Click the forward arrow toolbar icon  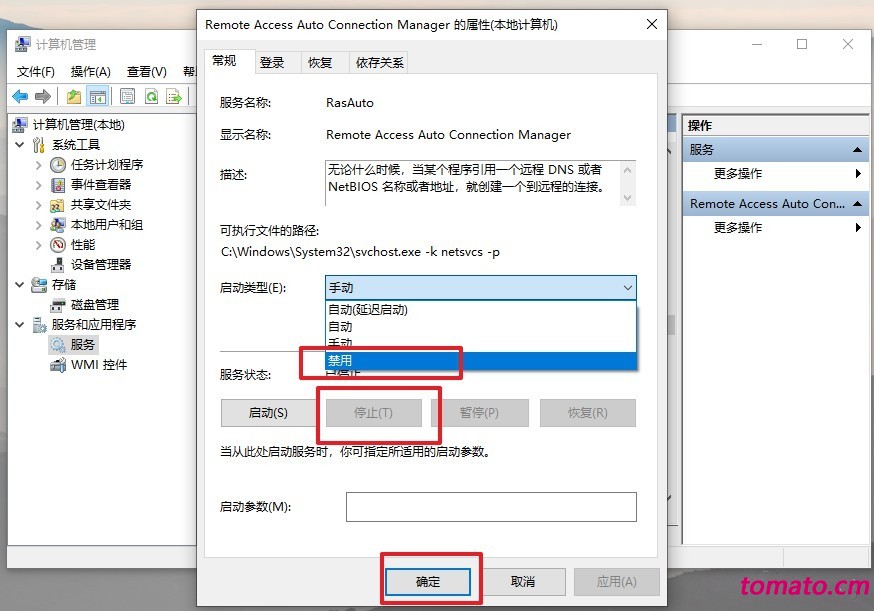(x=43, y=96)
